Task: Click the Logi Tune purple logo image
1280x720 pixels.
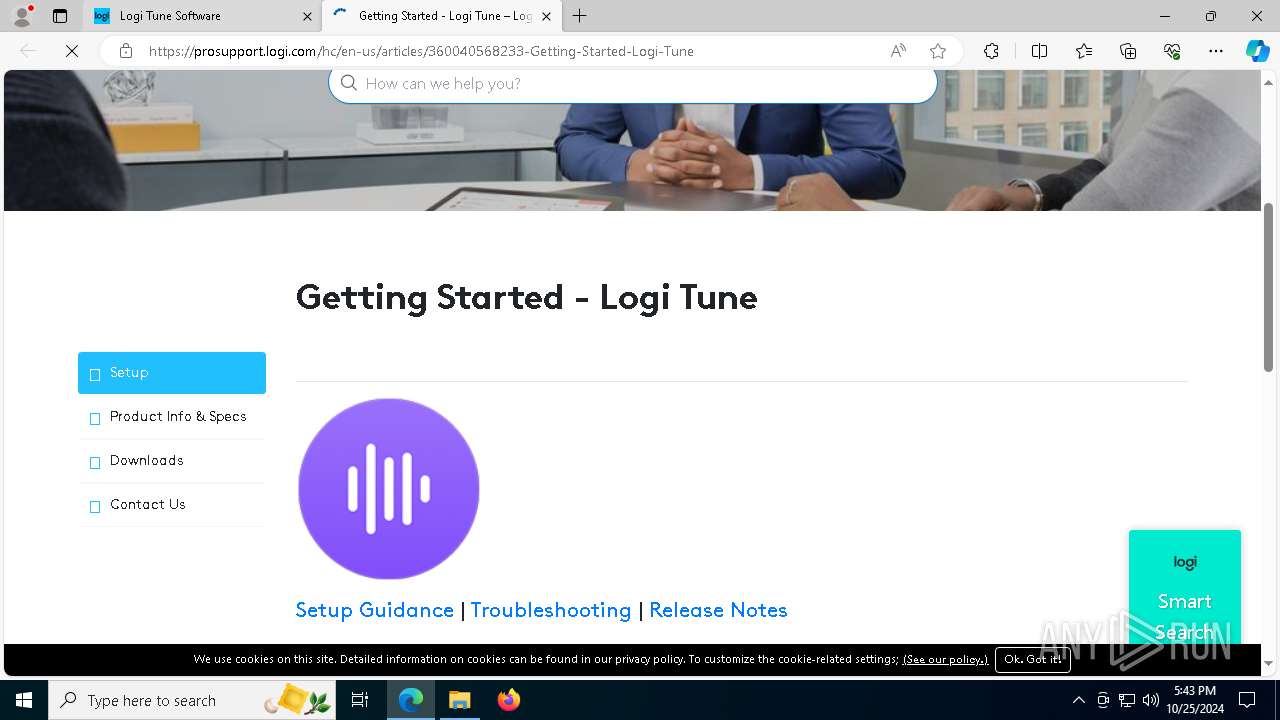Action: pos(389,489)
